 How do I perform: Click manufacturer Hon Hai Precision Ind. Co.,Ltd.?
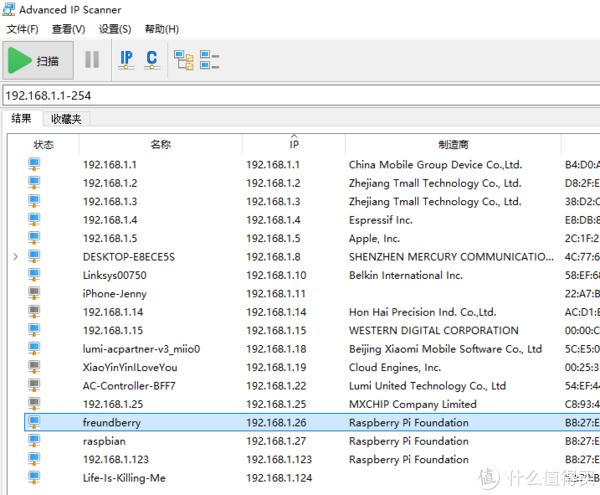coord(422,312)
